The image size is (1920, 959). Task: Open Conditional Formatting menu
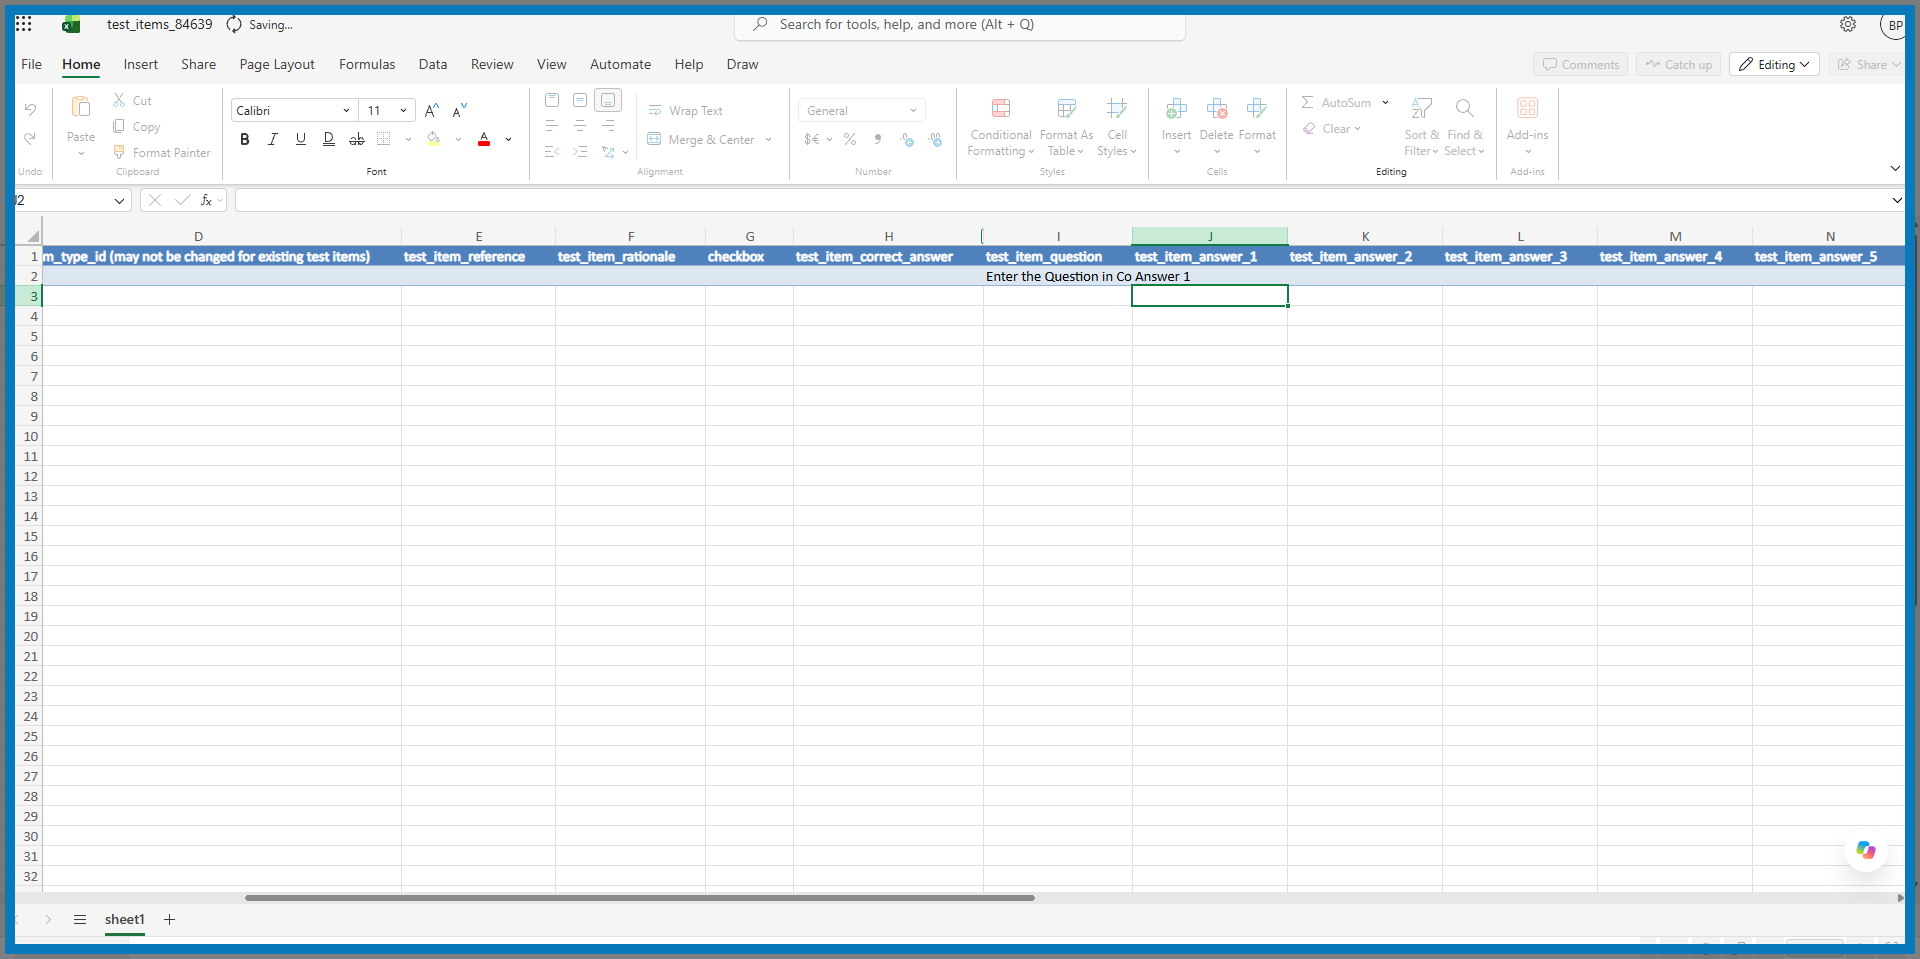point(1001,126)
